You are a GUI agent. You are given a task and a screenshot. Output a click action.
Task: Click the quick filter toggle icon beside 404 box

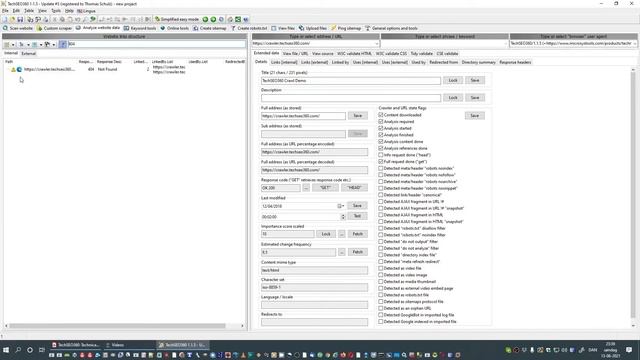point(62,44)
